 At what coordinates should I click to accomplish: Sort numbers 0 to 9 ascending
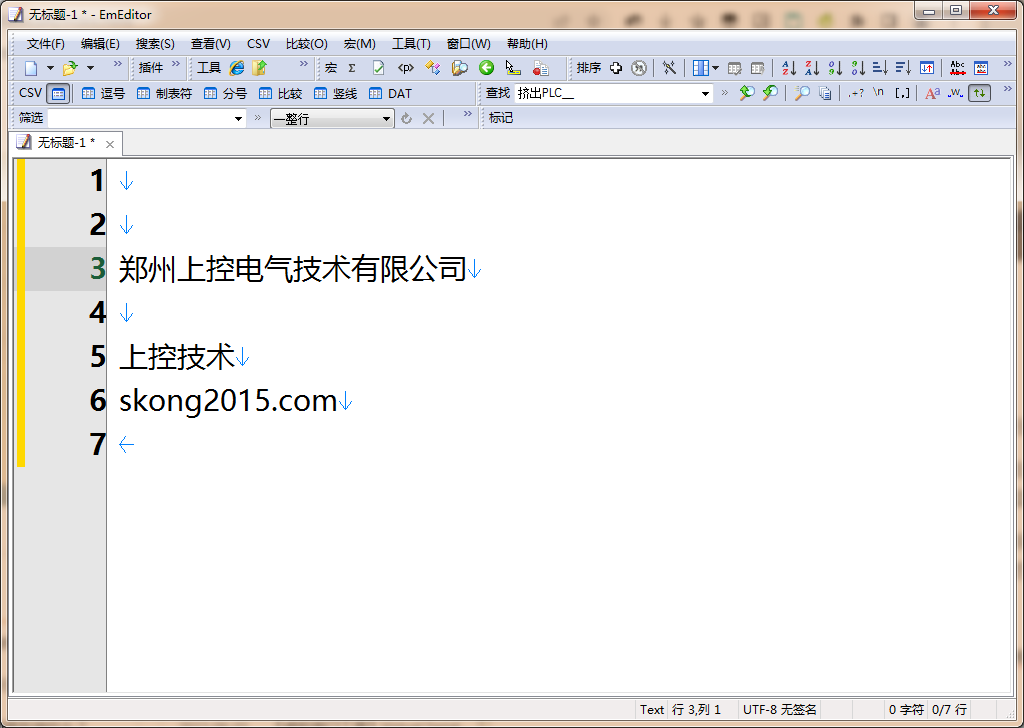tap(835, 68)
